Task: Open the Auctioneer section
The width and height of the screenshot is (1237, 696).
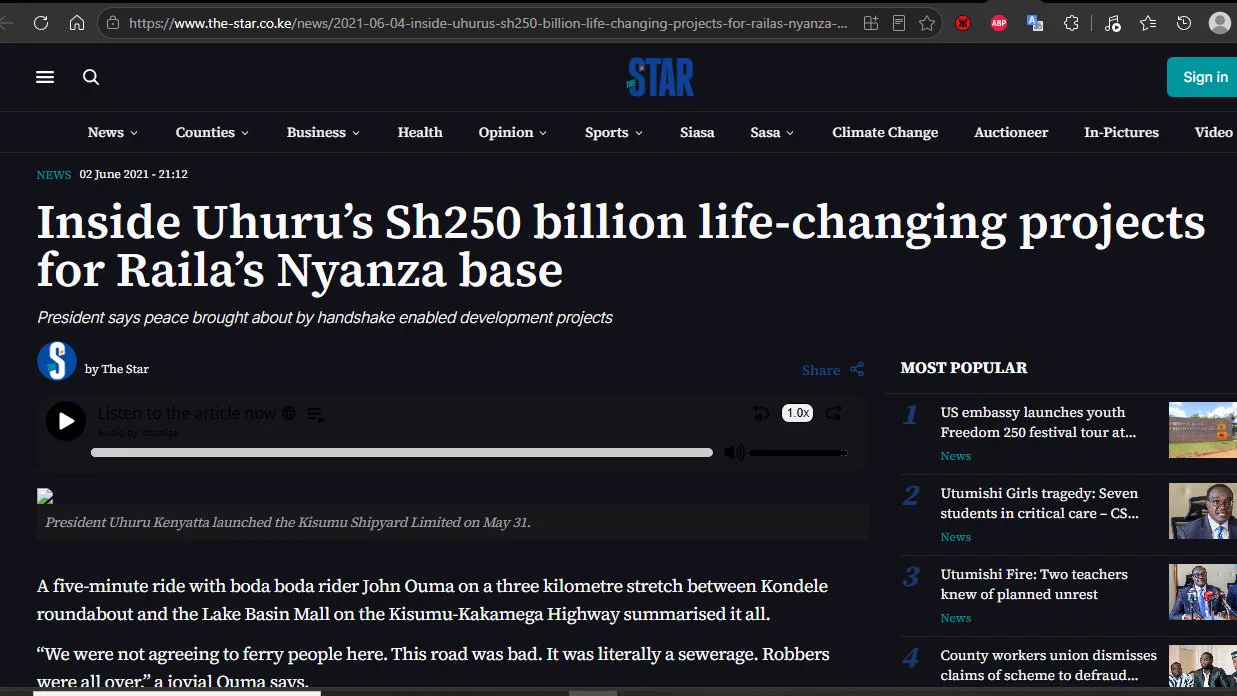Action: pos(1011,132)
